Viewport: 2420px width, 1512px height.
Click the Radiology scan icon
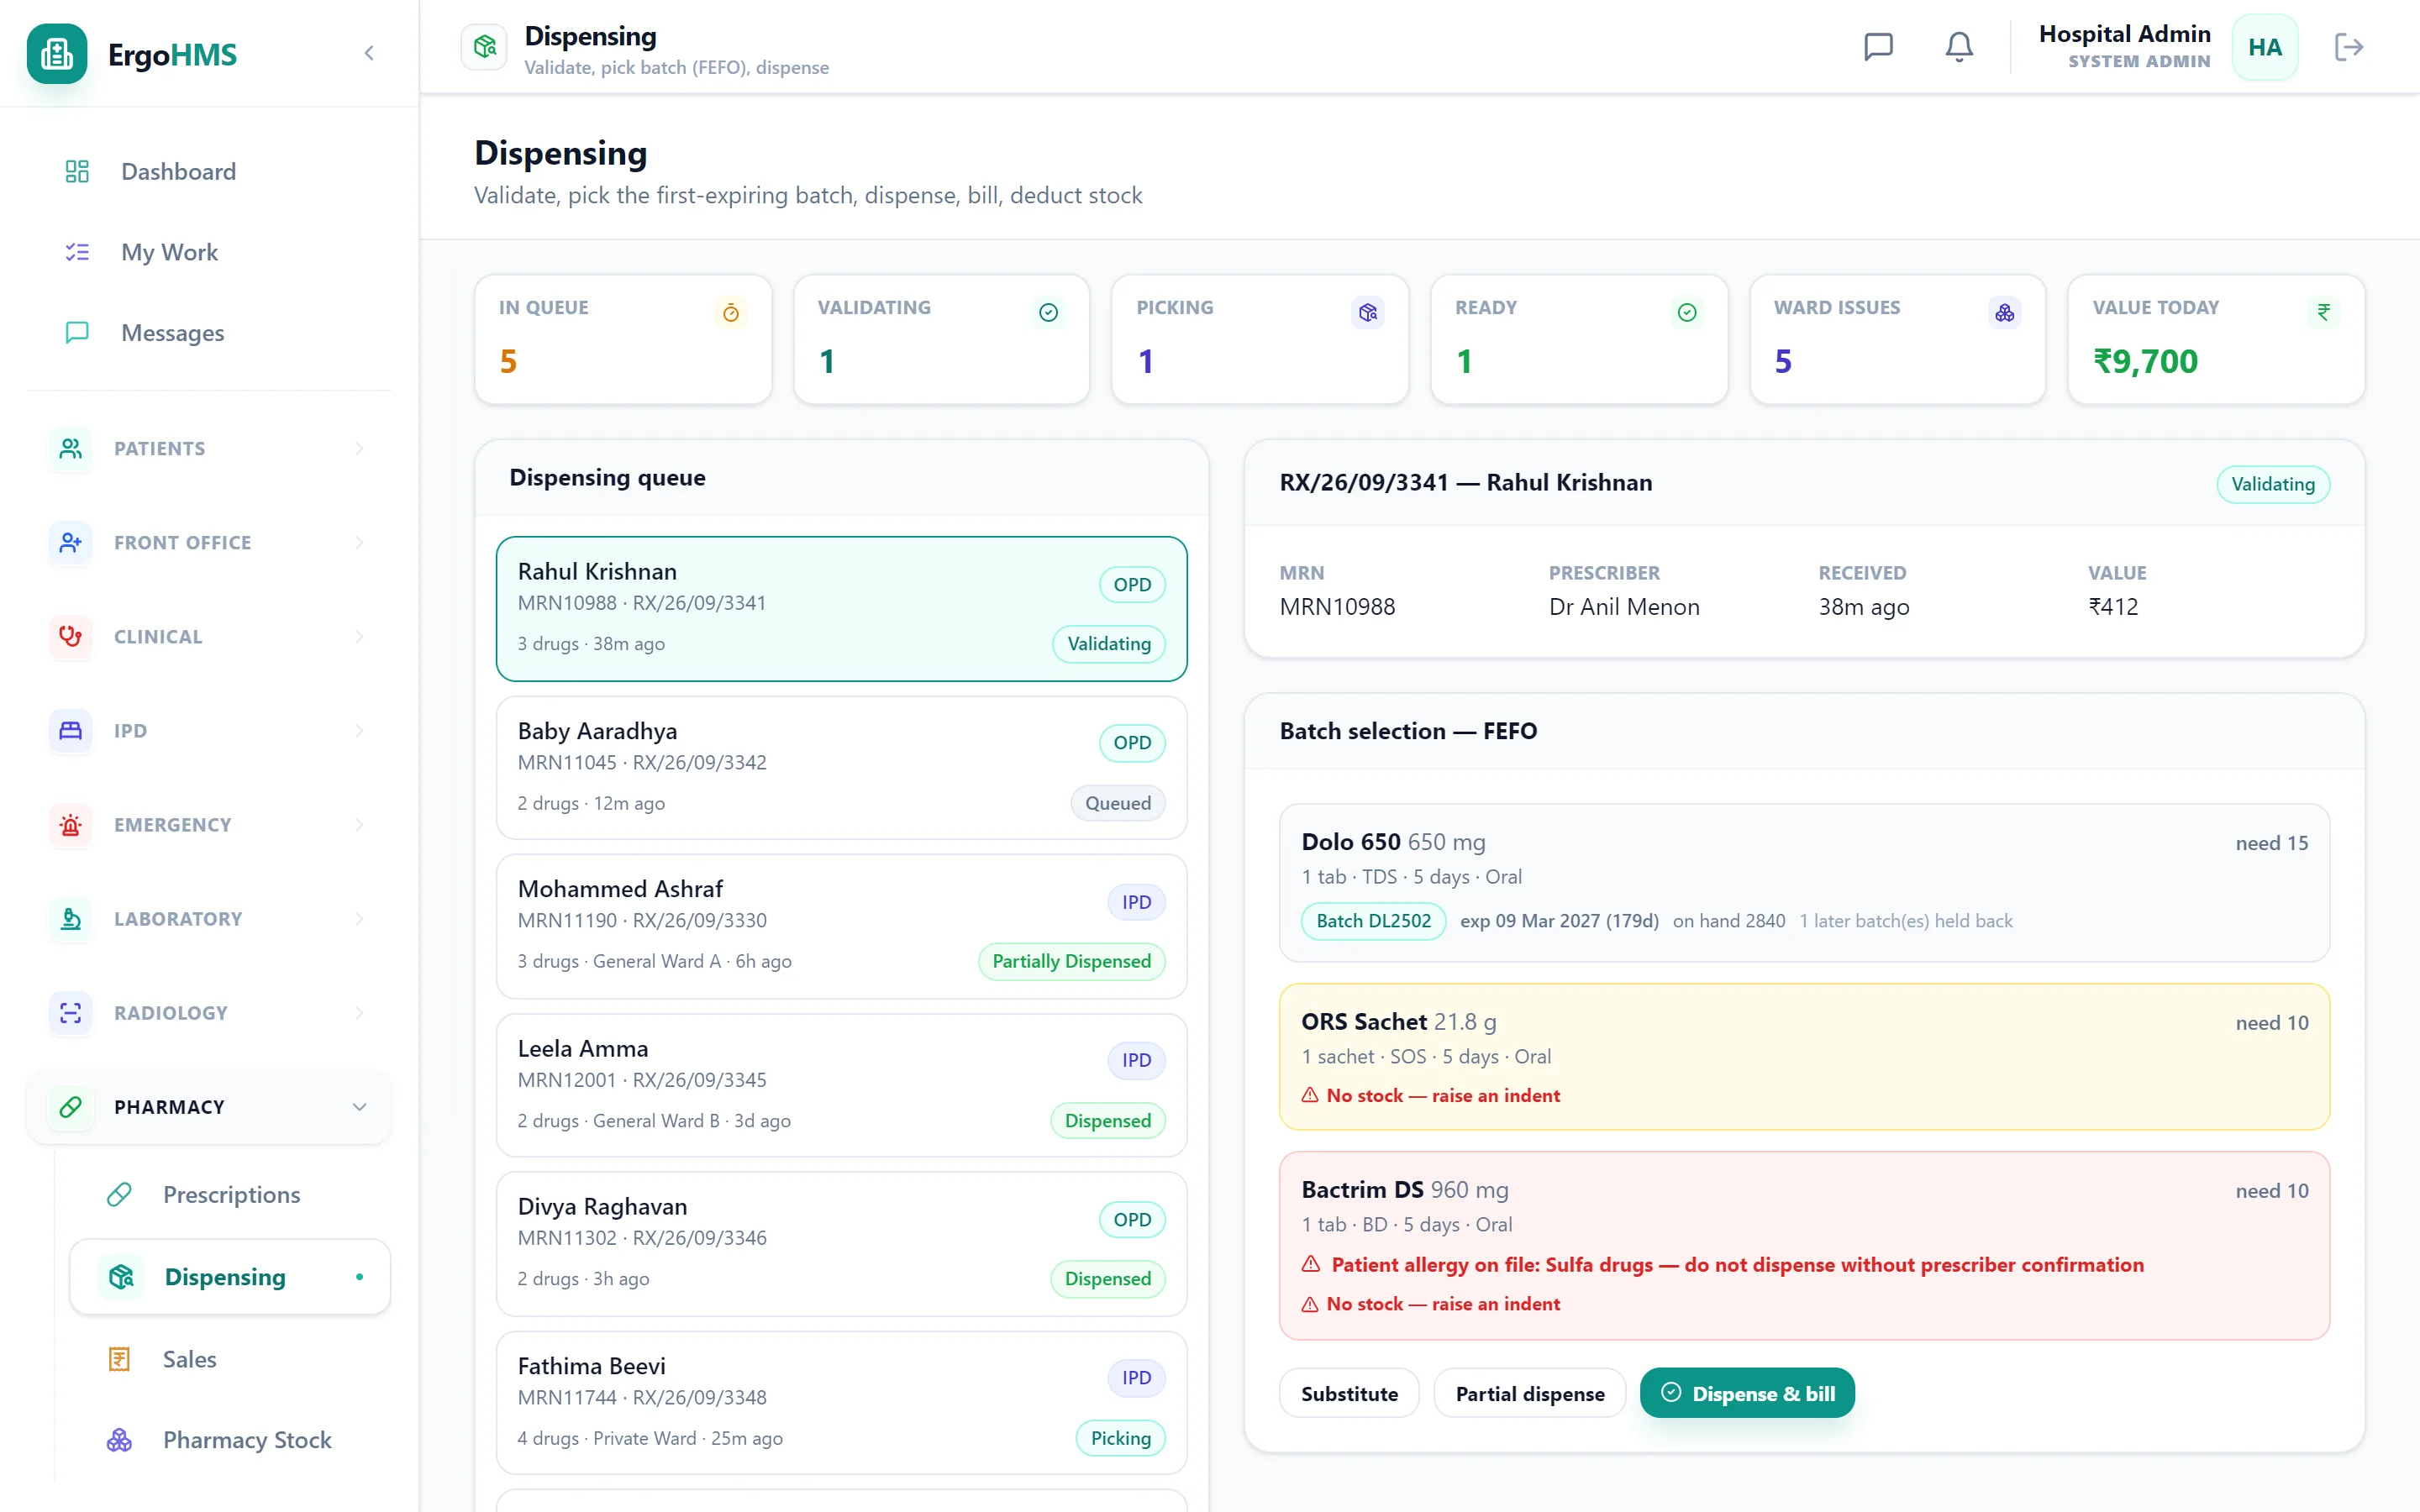coord(70,1012)
